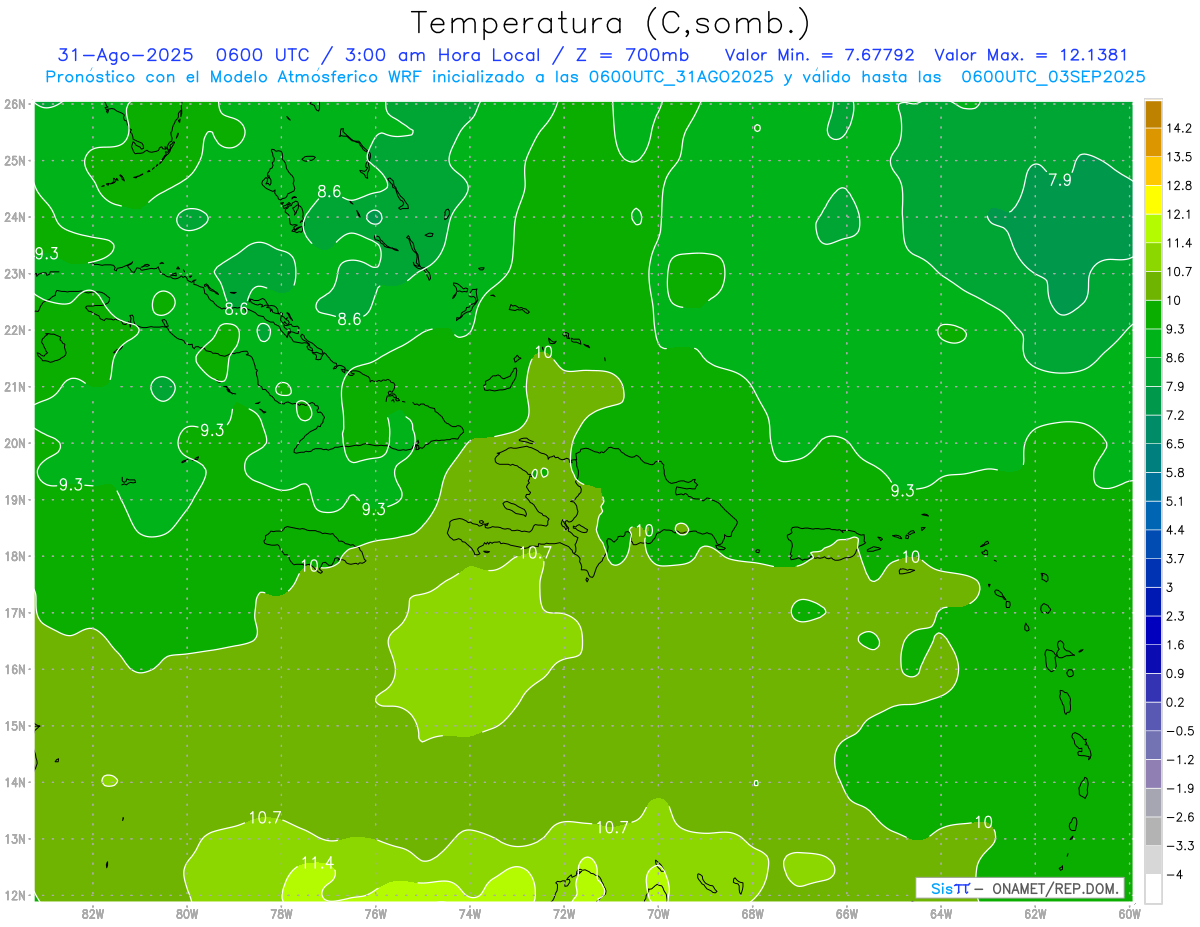Click purple swatch between -1.2 and -0.5
Viewport: 1200px width, 927px height.
tap(1153, 744)
